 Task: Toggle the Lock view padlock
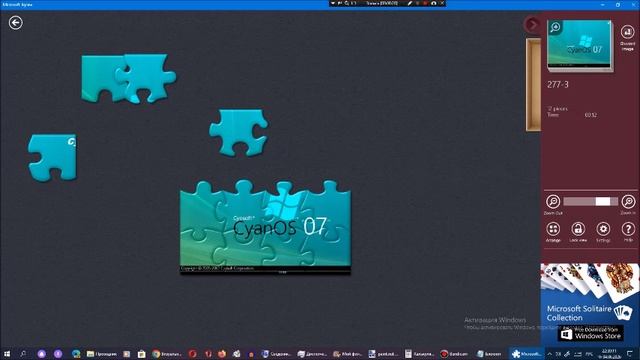[x=578, y=229]
